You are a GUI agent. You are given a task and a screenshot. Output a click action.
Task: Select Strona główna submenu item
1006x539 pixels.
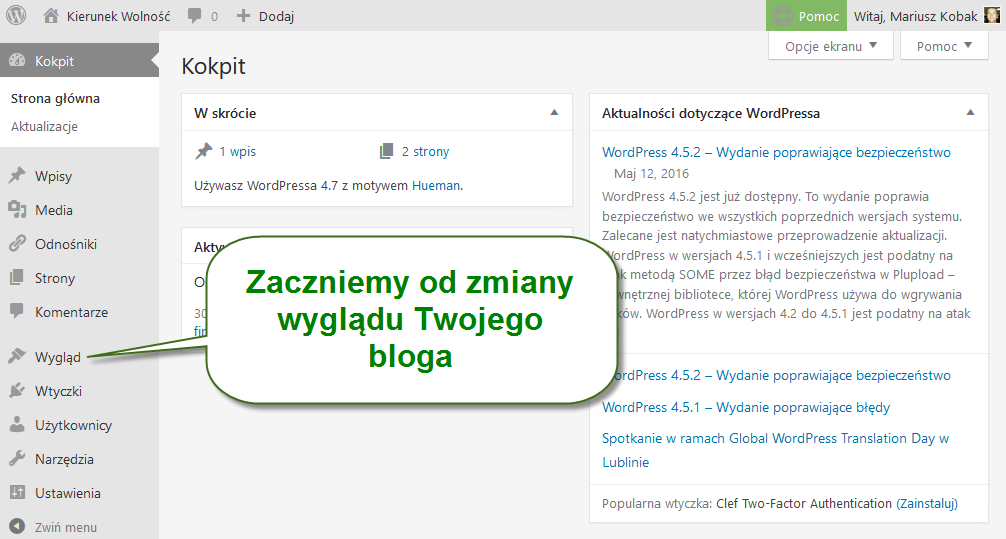(x=55, y=98)
